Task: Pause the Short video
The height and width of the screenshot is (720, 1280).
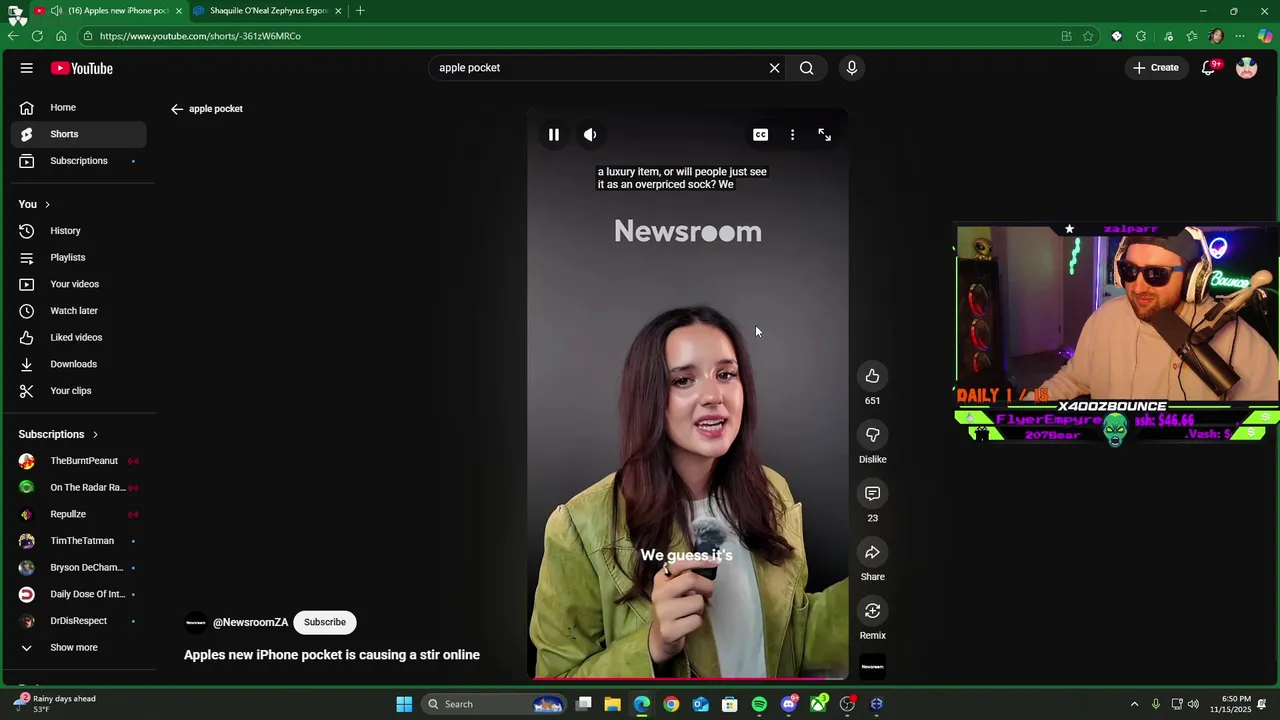Action: 553,135
